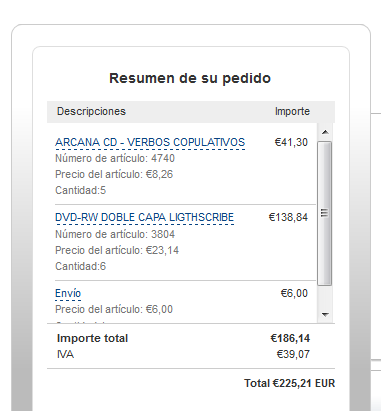This screenshot has width=381, height=411.
Task: Click the Número de artículo: 4740 text
Action: (115, 158)
